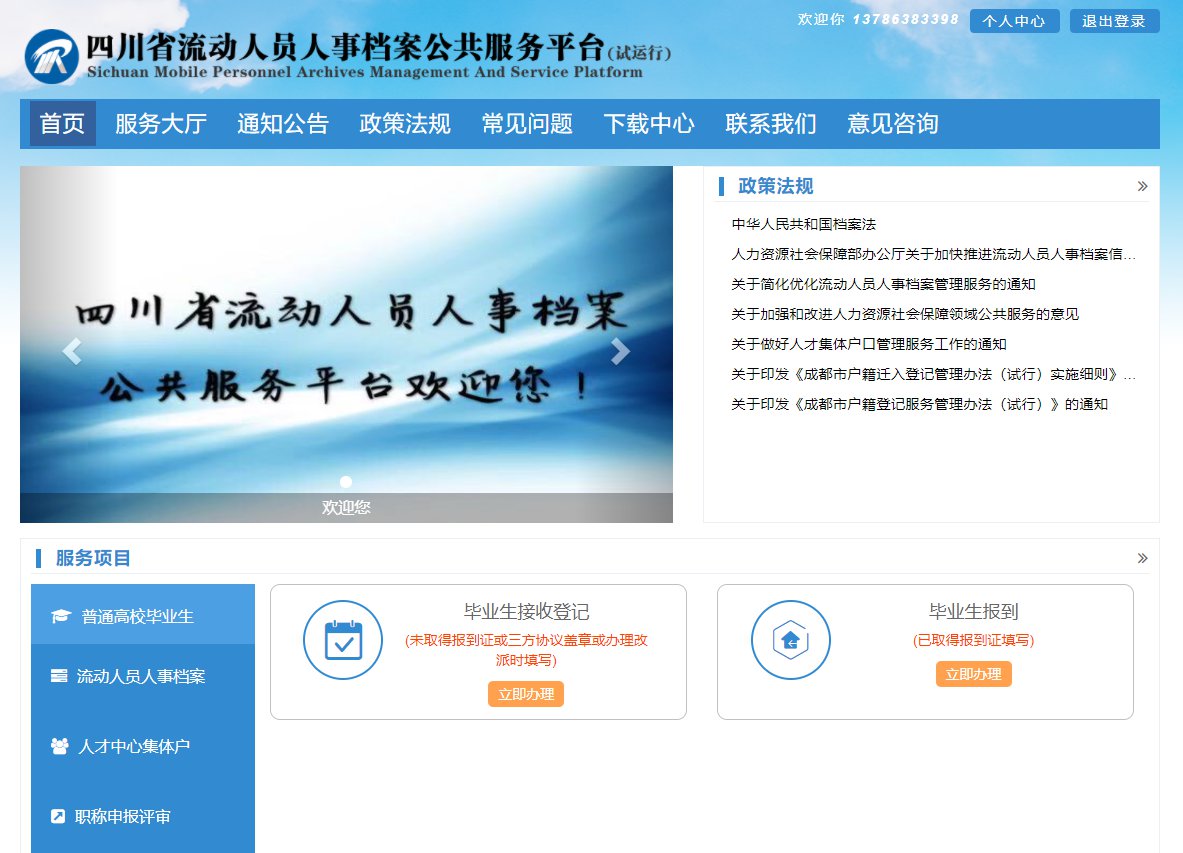The height and width of the screenshot is (853, 1183).
Task: Expand 服务项目 section with double chevron
Action: pyautogui.click(x=1142, y=558)
